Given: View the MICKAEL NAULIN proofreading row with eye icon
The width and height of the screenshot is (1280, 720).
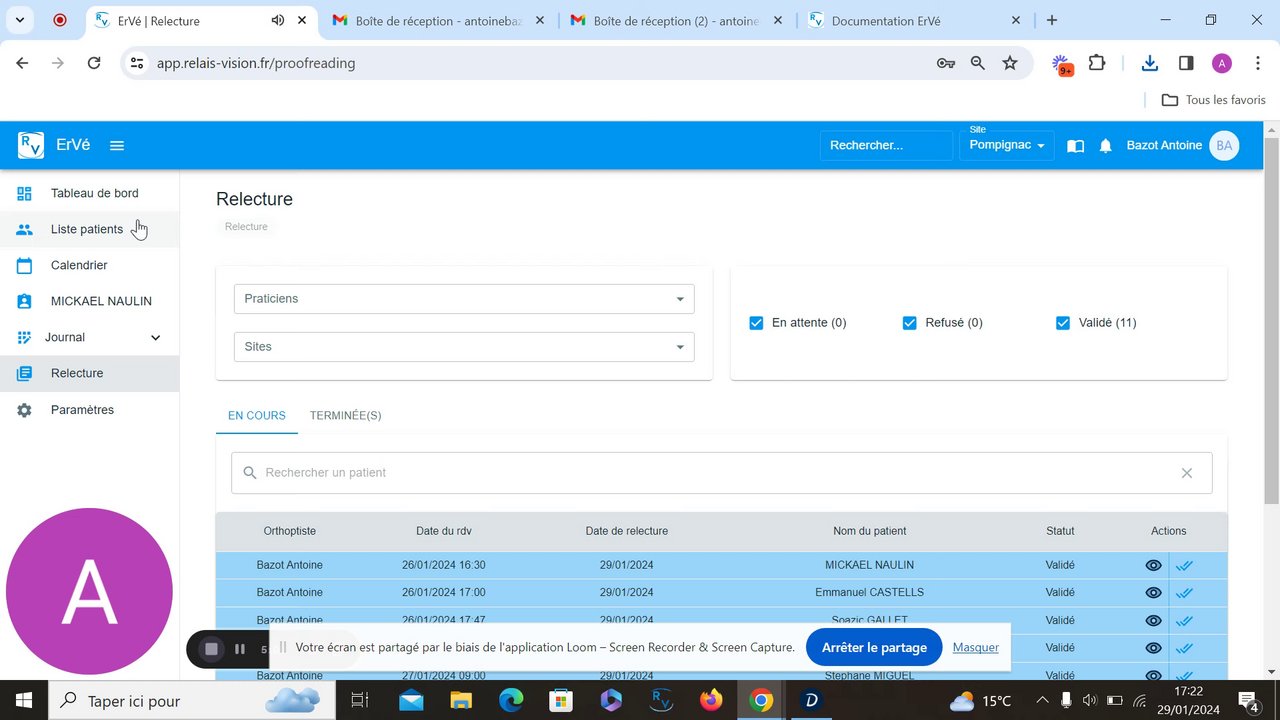Looking at the screenshot, I should [x=1153, y=565].
